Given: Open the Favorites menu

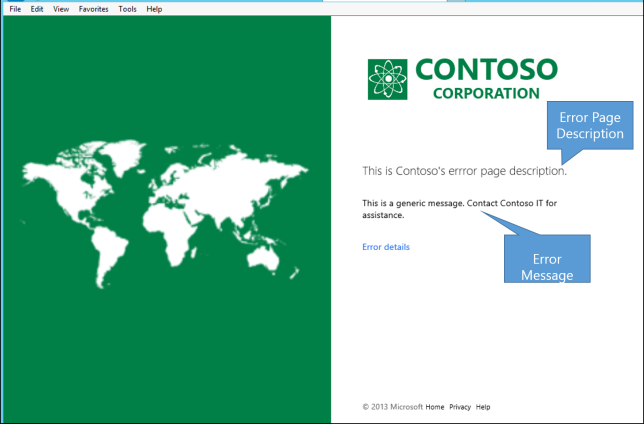Looking at the screenshot, I should point(94,9).
